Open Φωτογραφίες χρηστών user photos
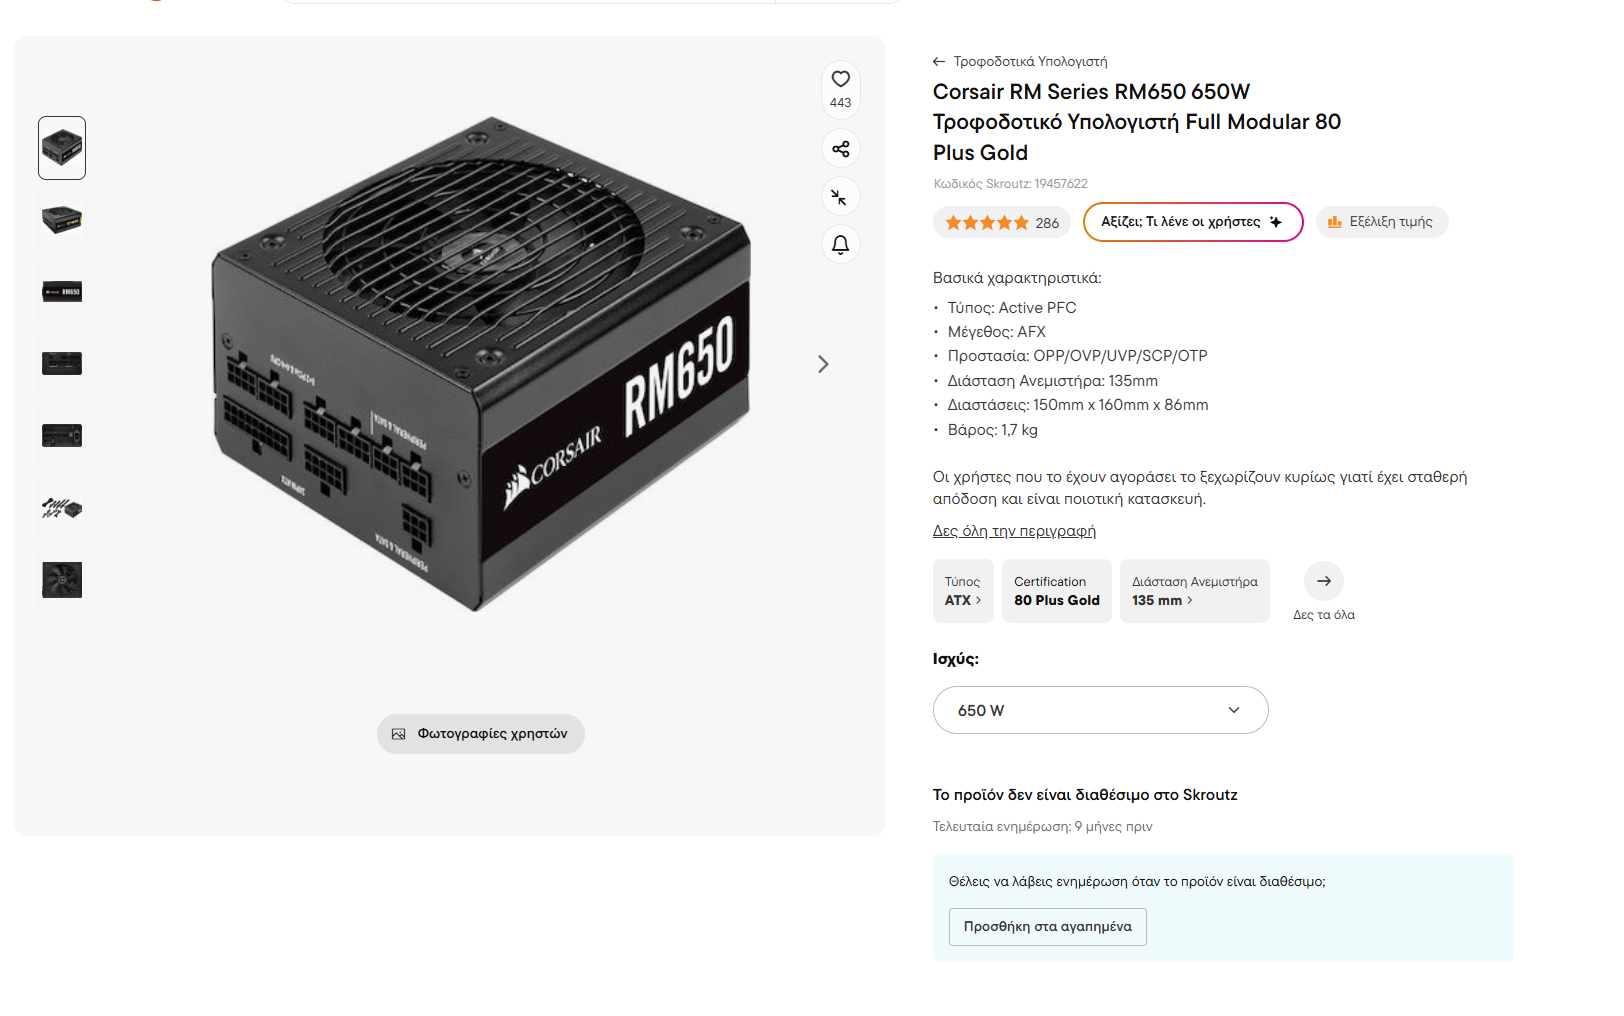1624x1016 pixels. 480,734
